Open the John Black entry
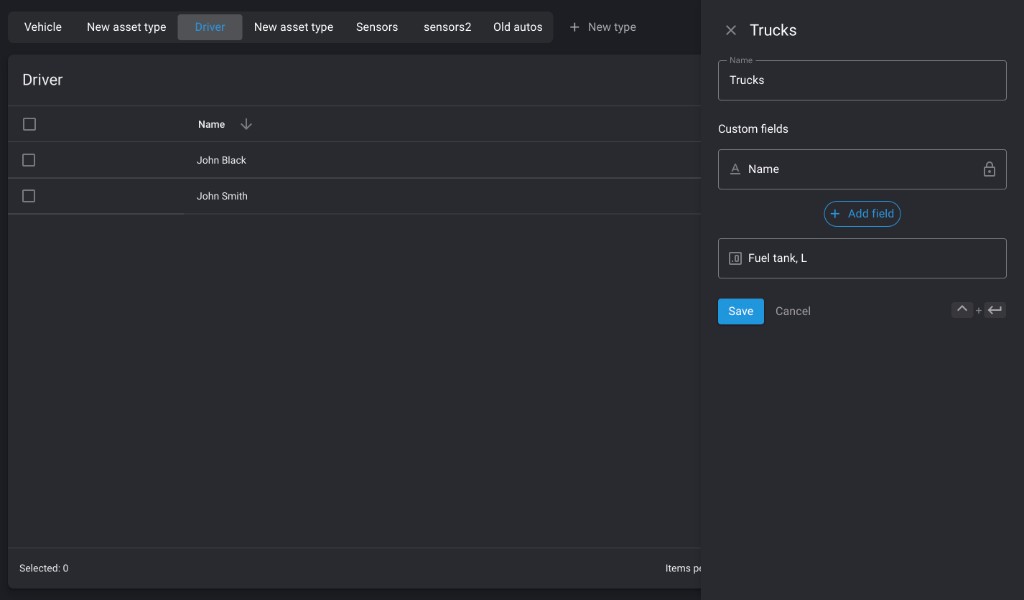The width and height of the screenshot is (1024, 600). pyautogui.click(x=221, y=160)
